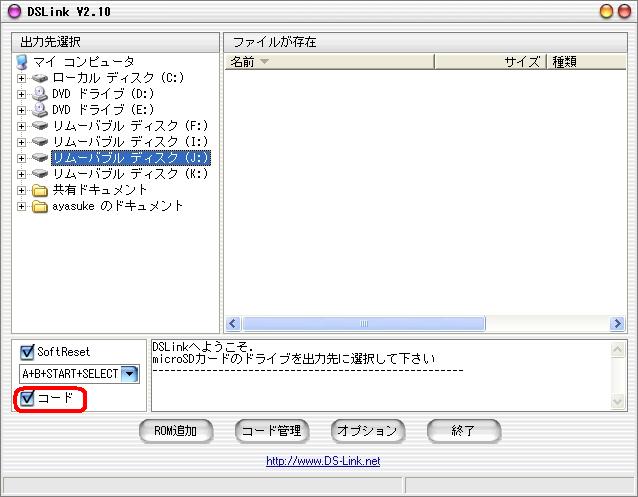Click the log box scroll up arrow
Viewport: 638px width, 497px height.
click(617, 350)
